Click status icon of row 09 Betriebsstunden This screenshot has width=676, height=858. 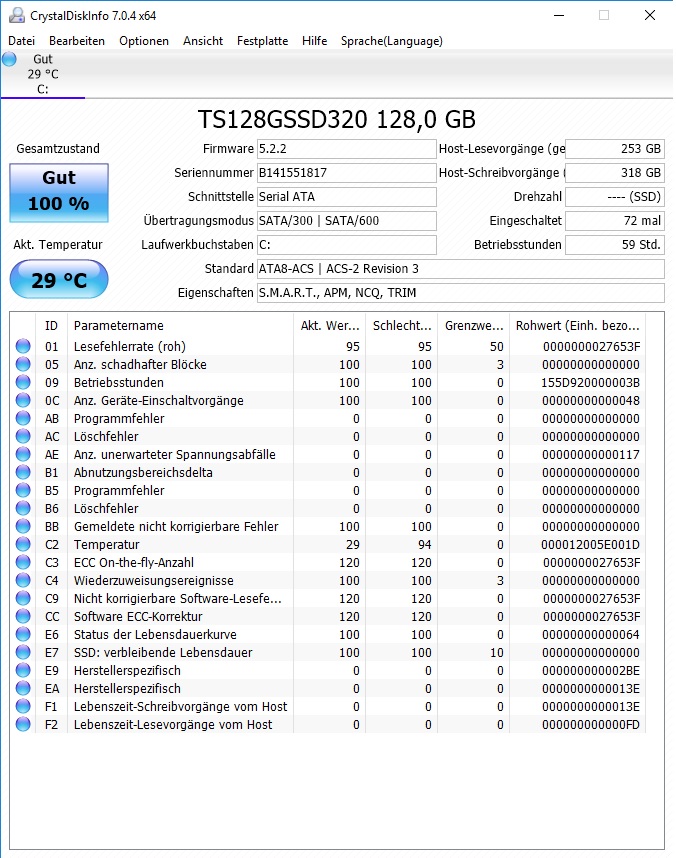point(23,382)
